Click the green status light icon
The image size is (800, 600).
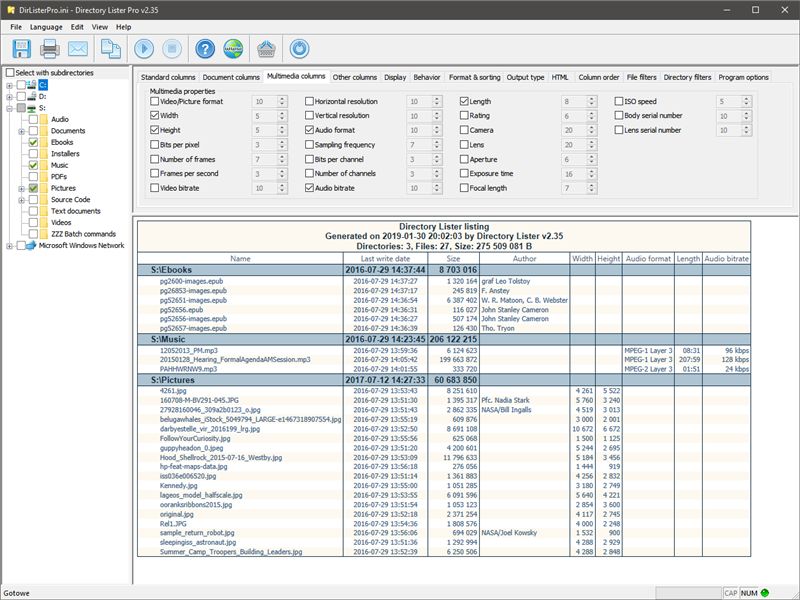tap(765, 593)
